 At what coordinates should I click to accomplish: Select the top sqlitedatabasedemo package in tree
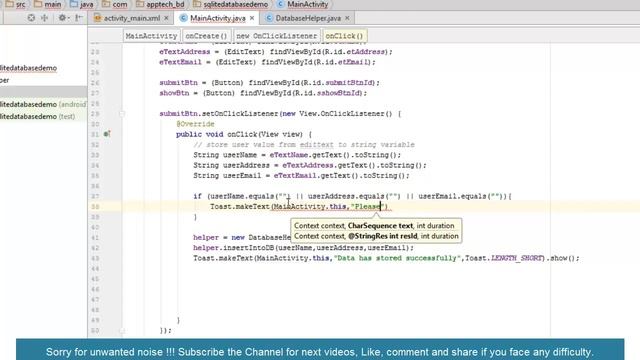[29, 68]
